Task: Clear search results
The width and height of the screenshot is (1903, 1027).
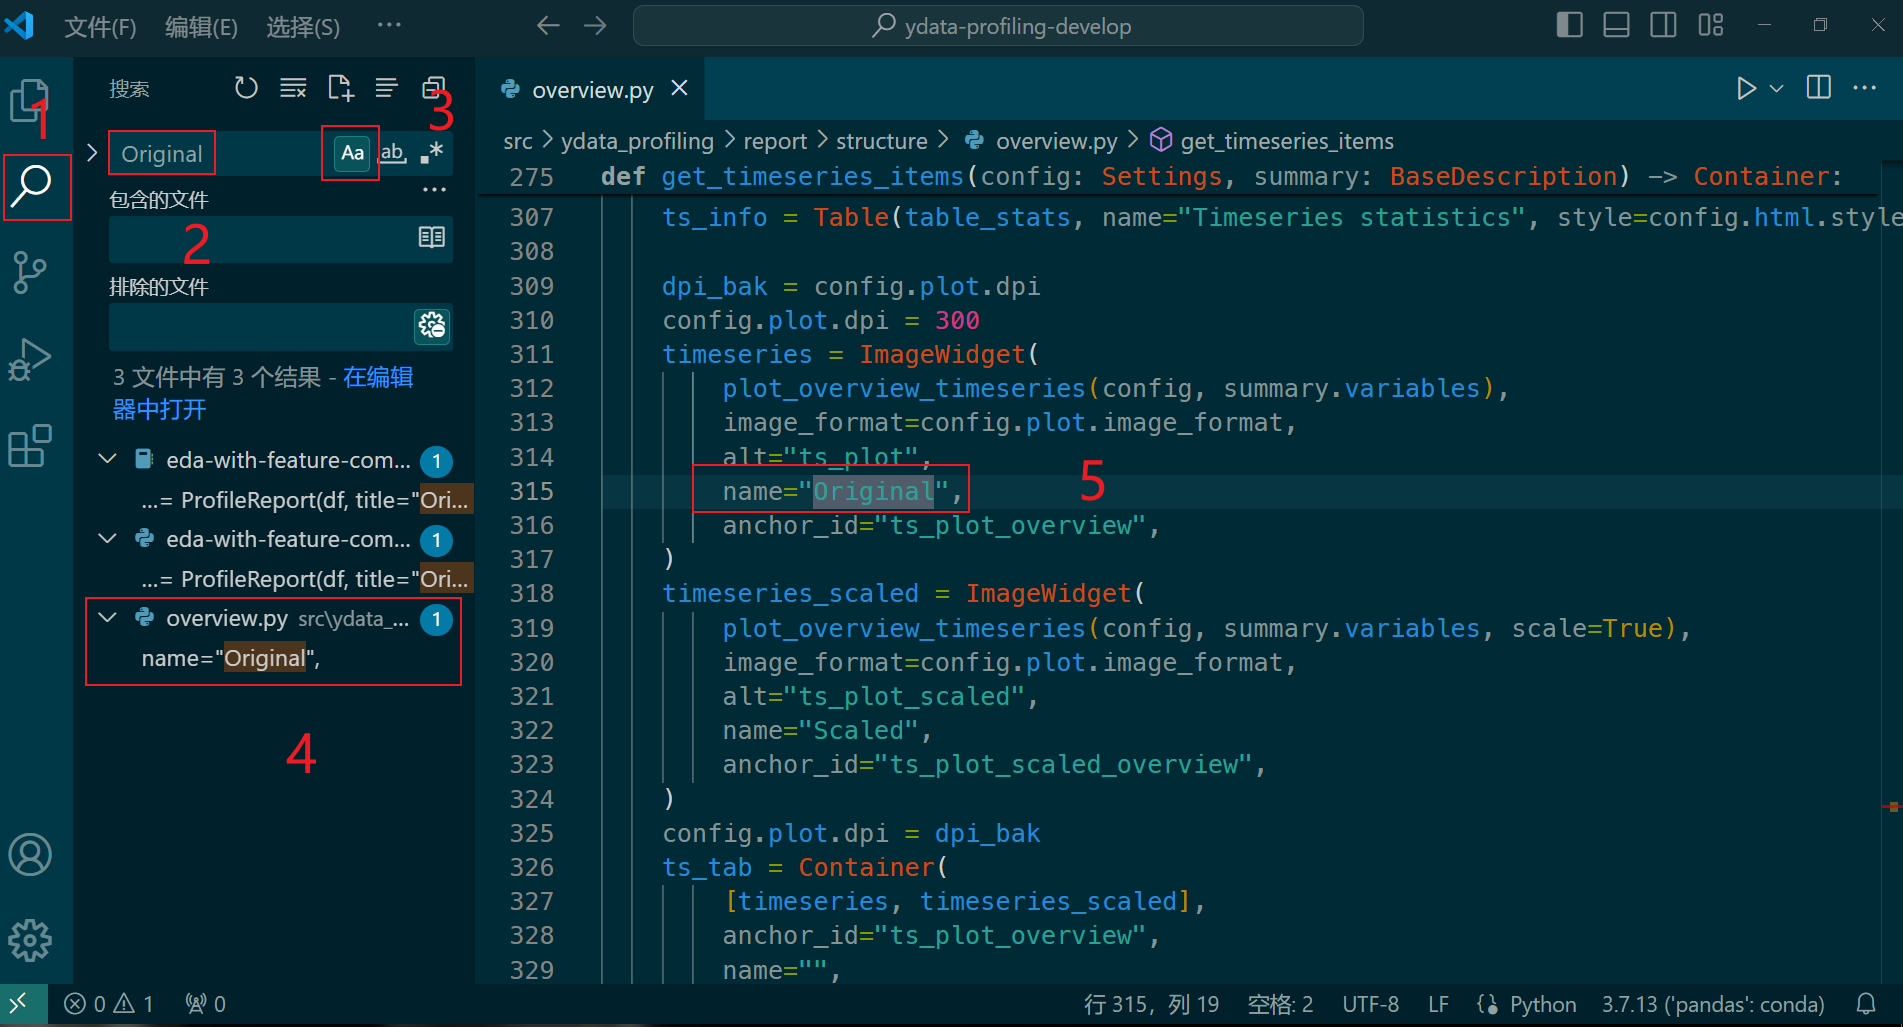Action: click(293, 88)
